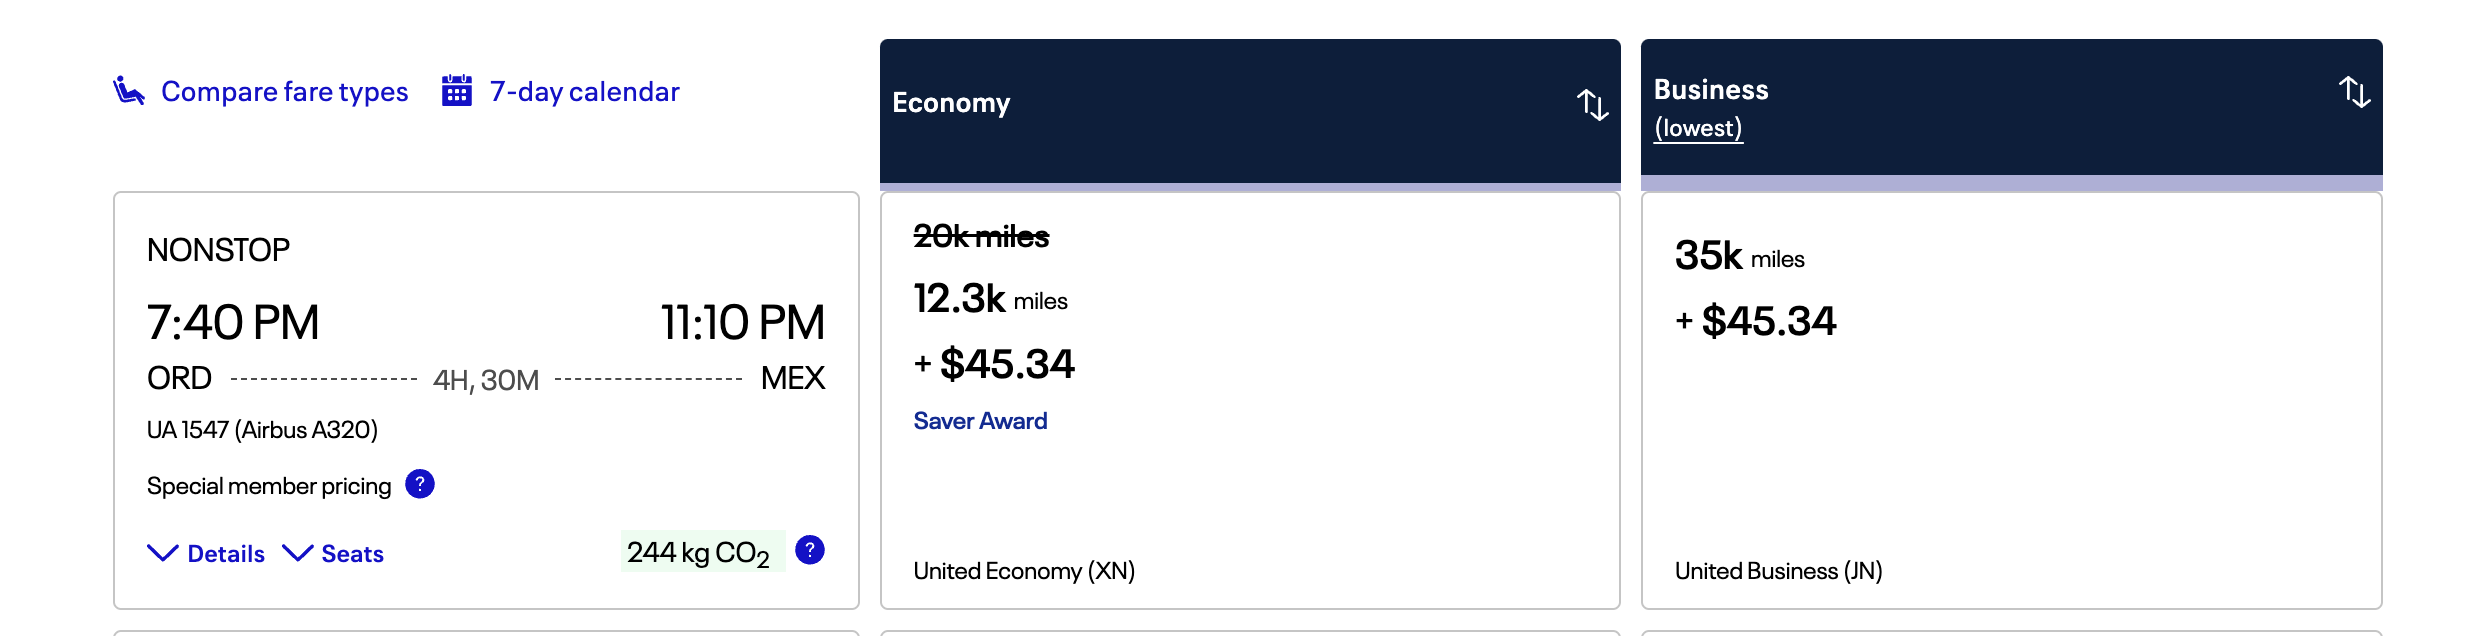Click the (lowest) link under Business
Image resolution: width=2492 pixels, height=636 pixels.
[x=1698, y=128]
